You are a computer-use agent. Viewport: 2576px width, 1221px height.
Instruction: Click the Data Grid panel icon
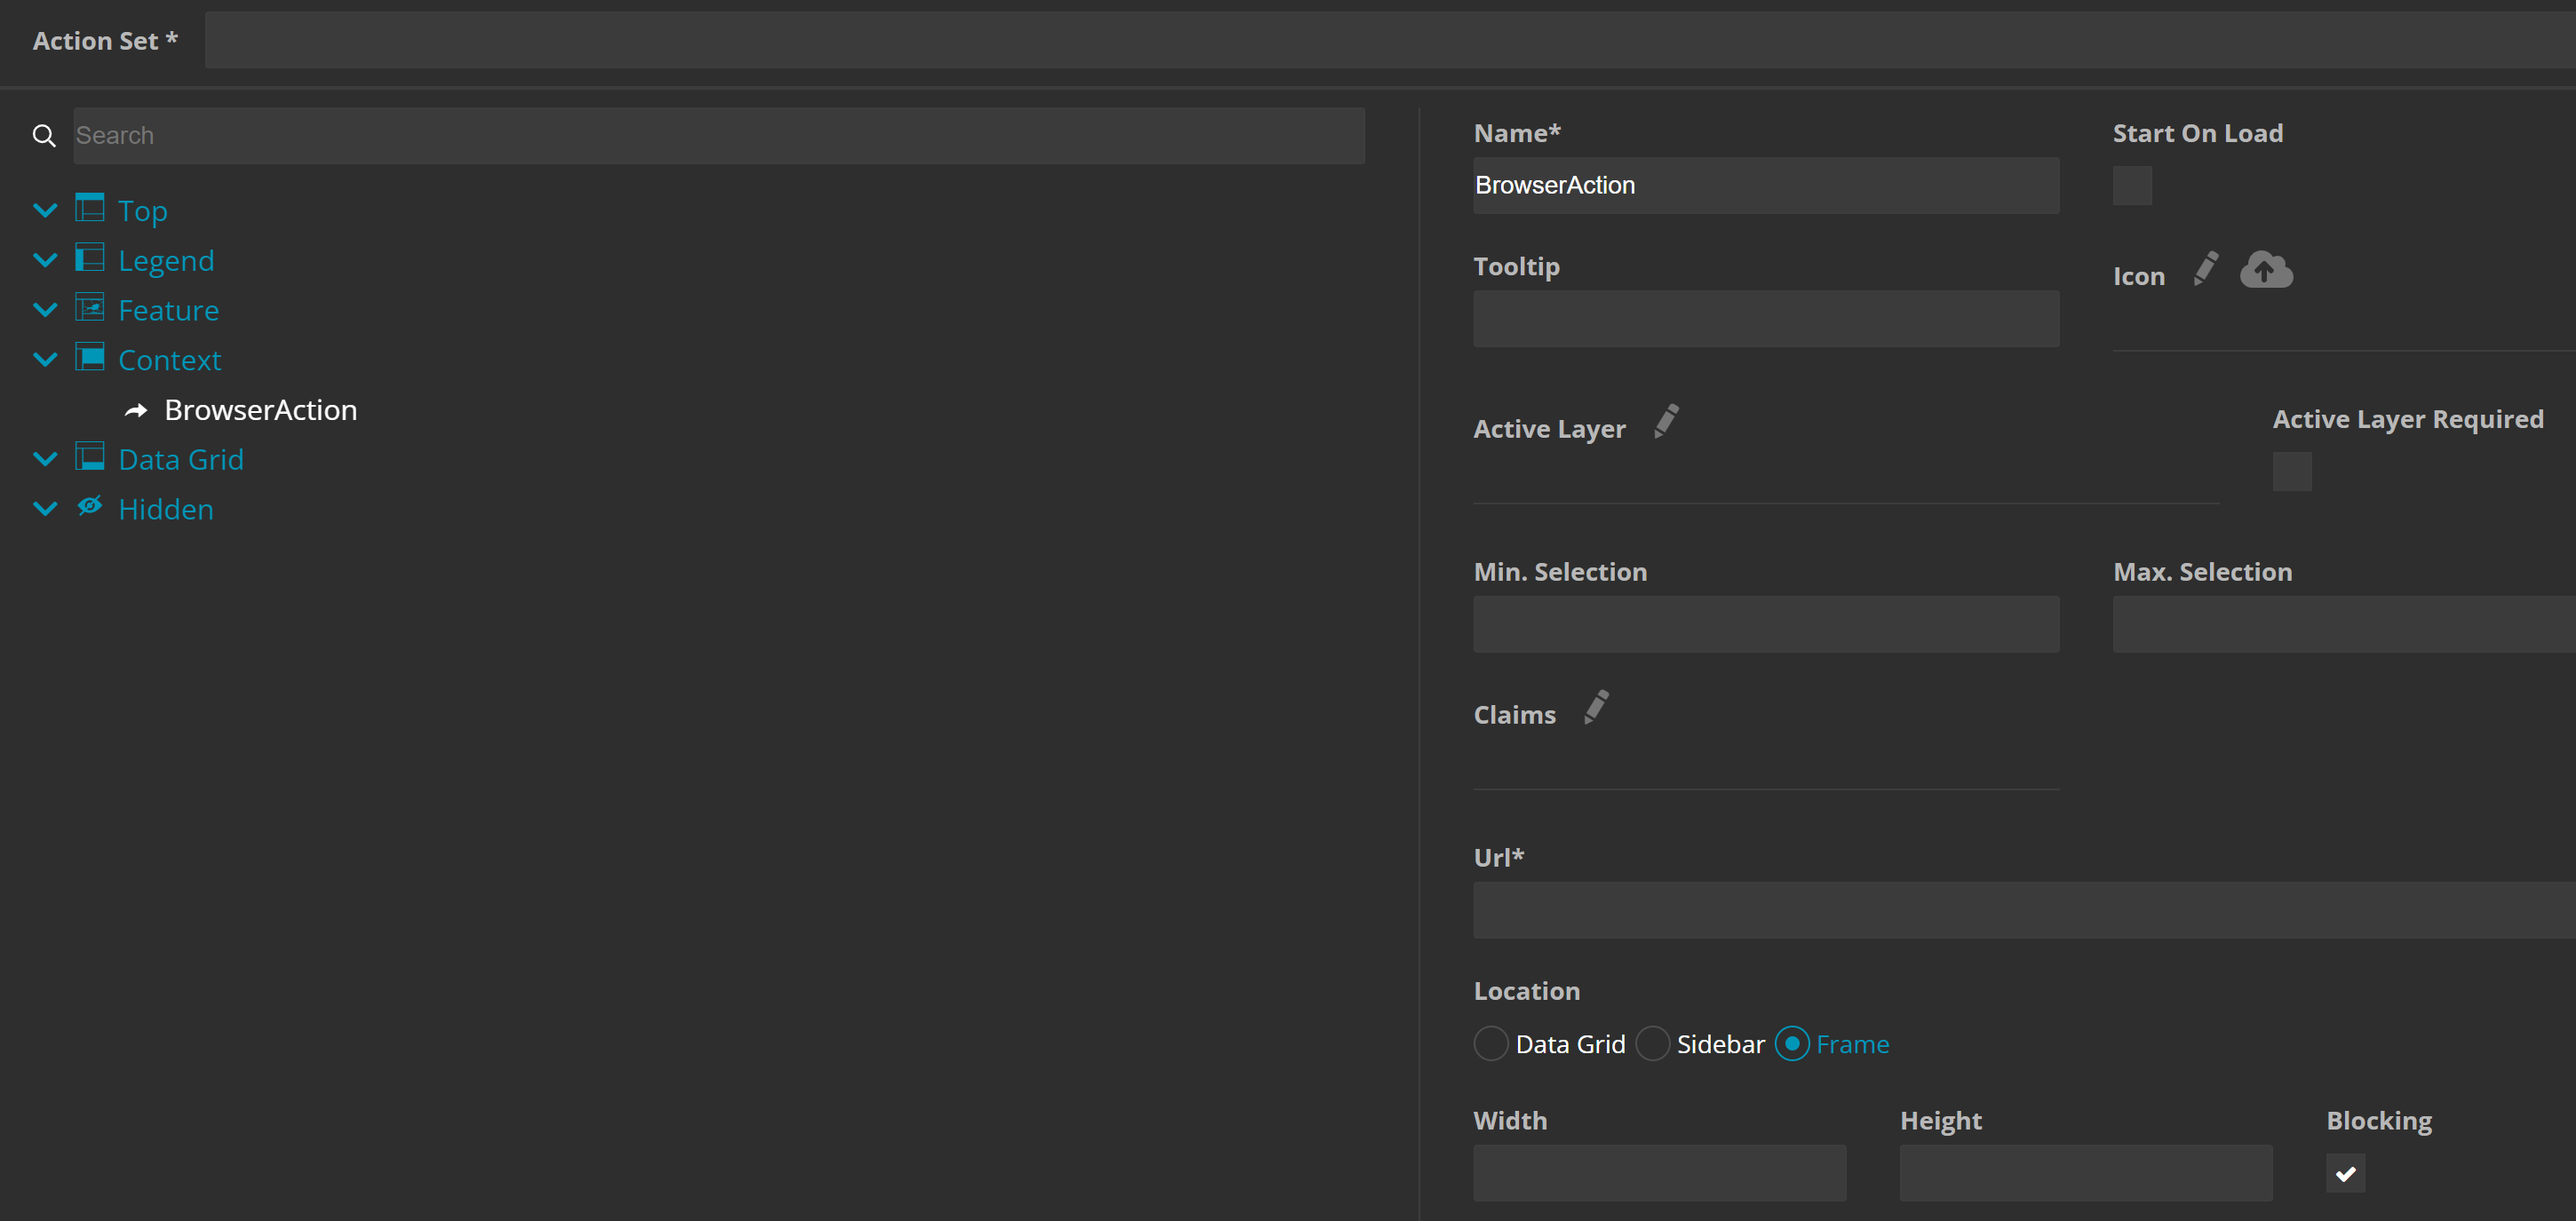[x=90, y=457]
